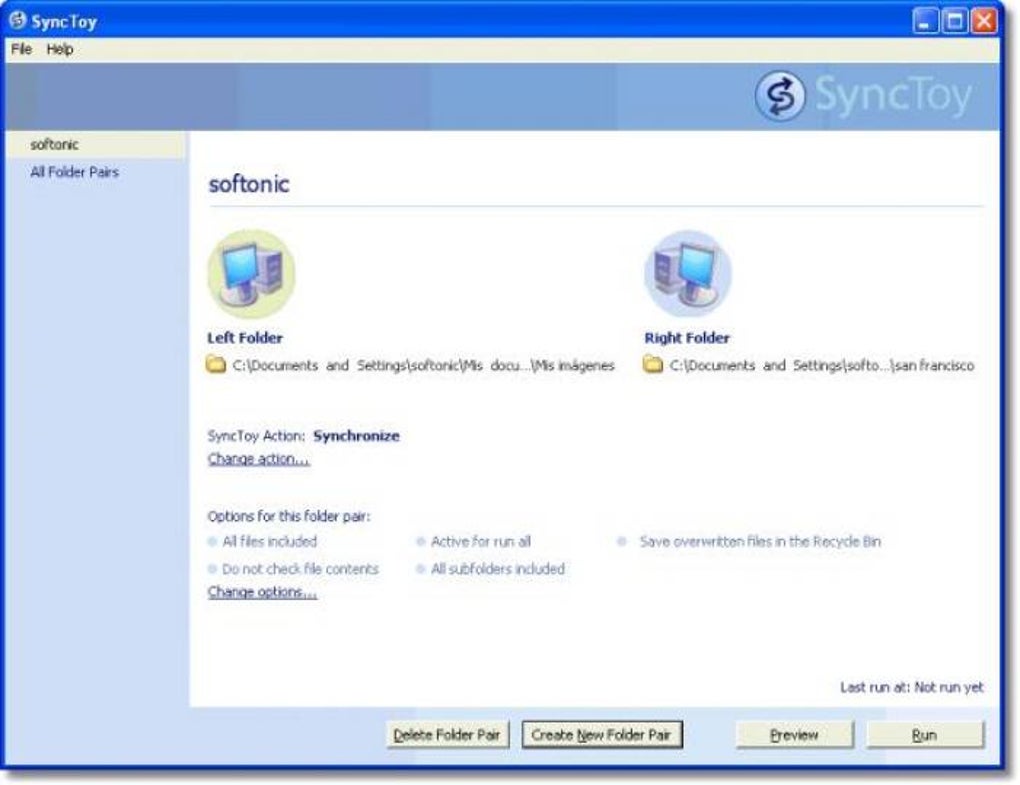Click the left folder path Mis imágenes
This screenshot has width=1020, height=785.
click(x=423, y=366)
